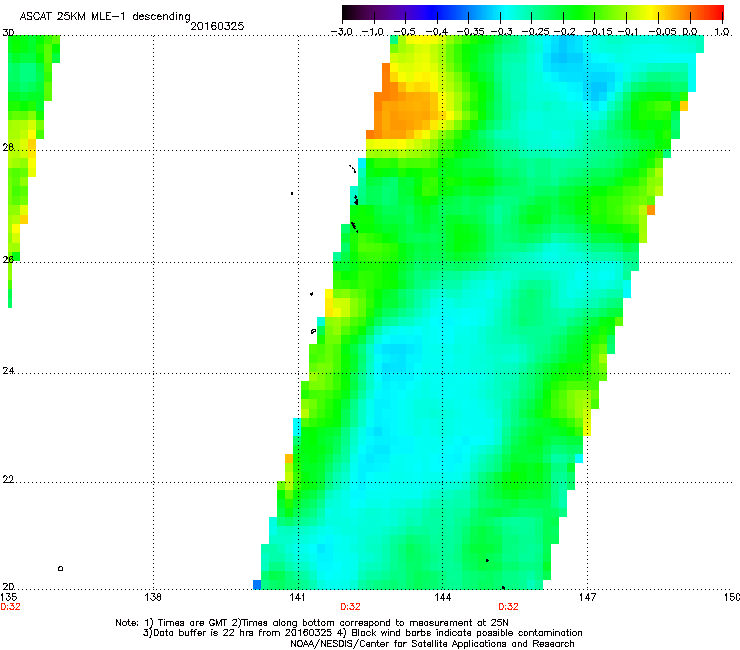Select the -1.0 color scale label
Screen dimensions: 740x650
pyautogui.click(x=373, y=32)
